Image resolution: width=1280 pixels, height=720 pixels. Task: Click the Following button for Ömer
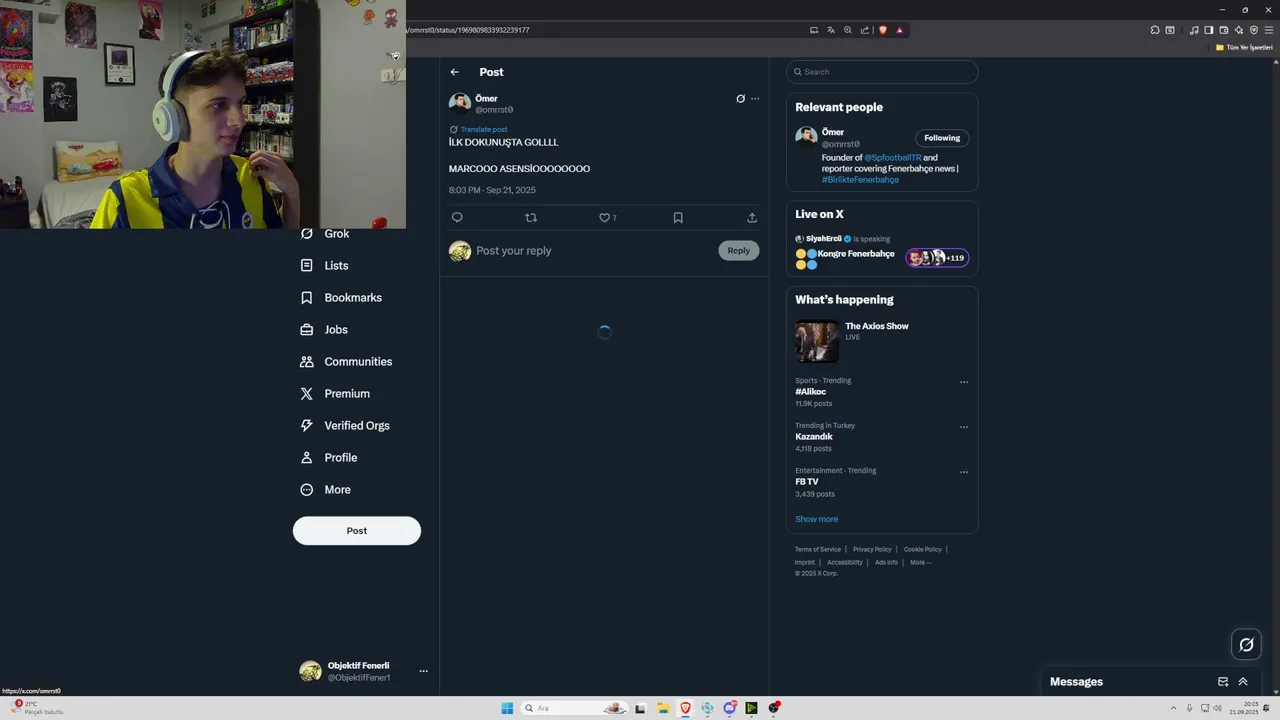[942, 138]
